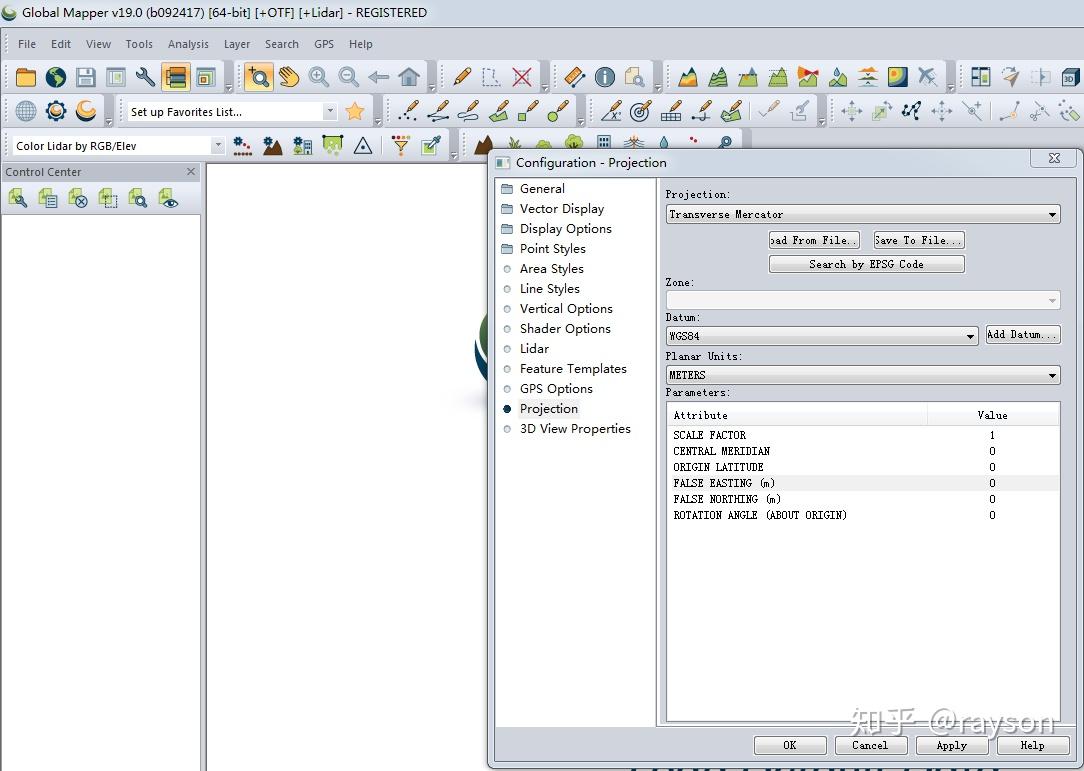
Task: Click the Zoom In magnifier icon
Action: click(319, 77)
